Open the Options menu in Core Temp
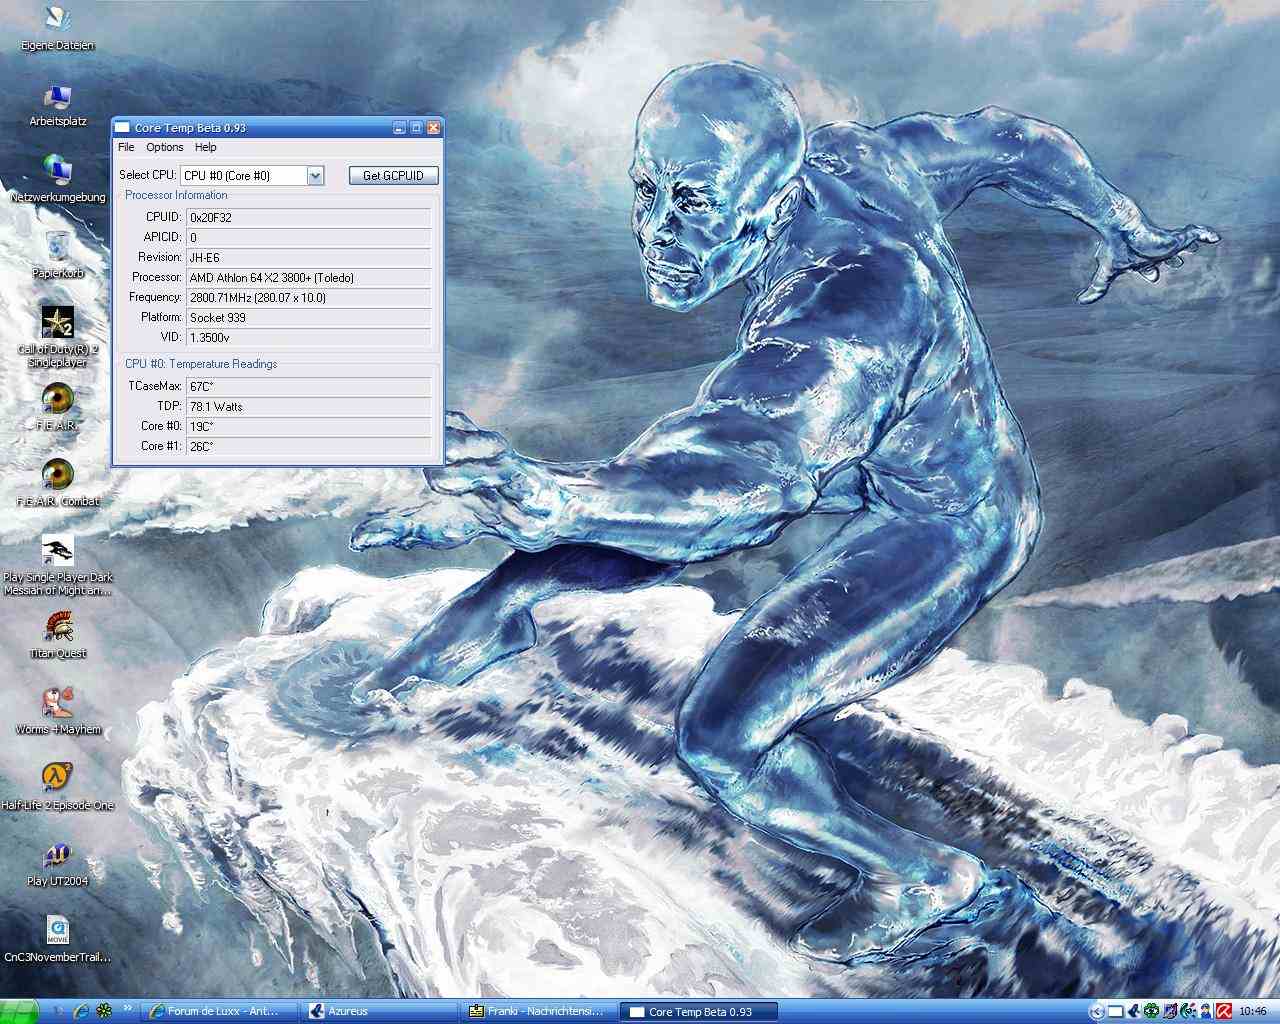This screenshot has height=1024, width=1280. 165,147
